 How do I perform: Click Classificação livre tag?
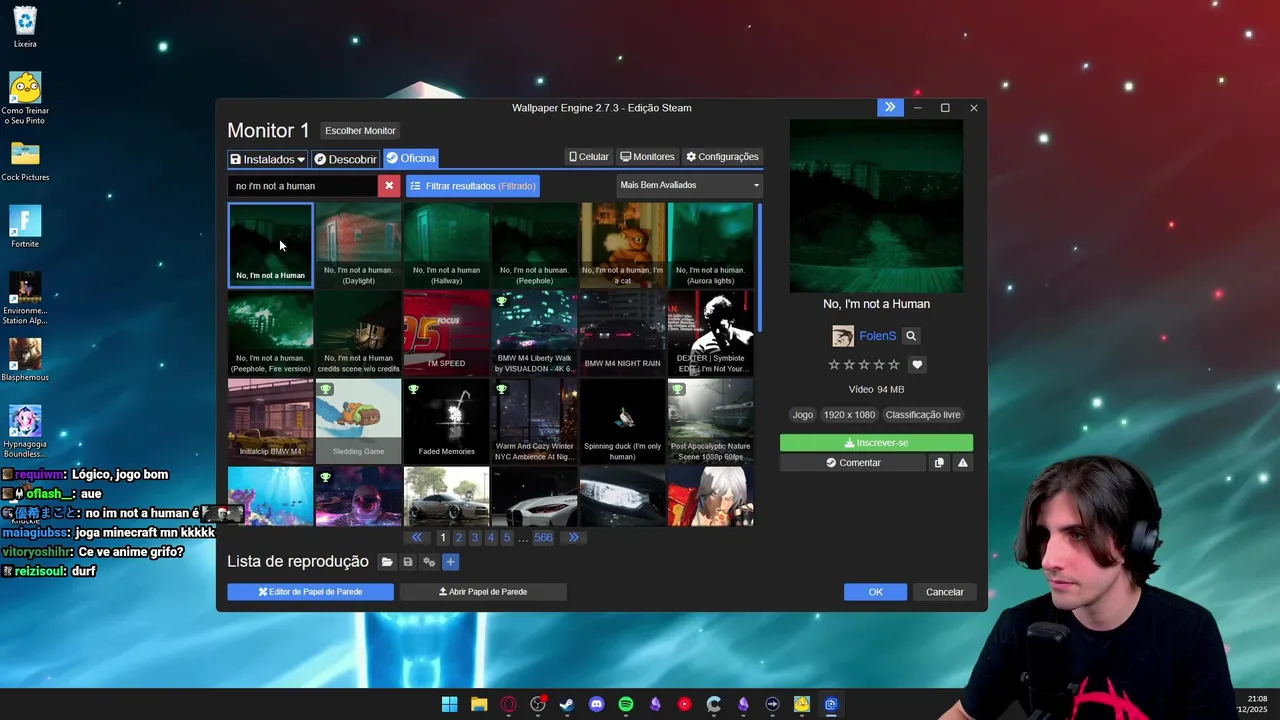(x=922, y=415)
